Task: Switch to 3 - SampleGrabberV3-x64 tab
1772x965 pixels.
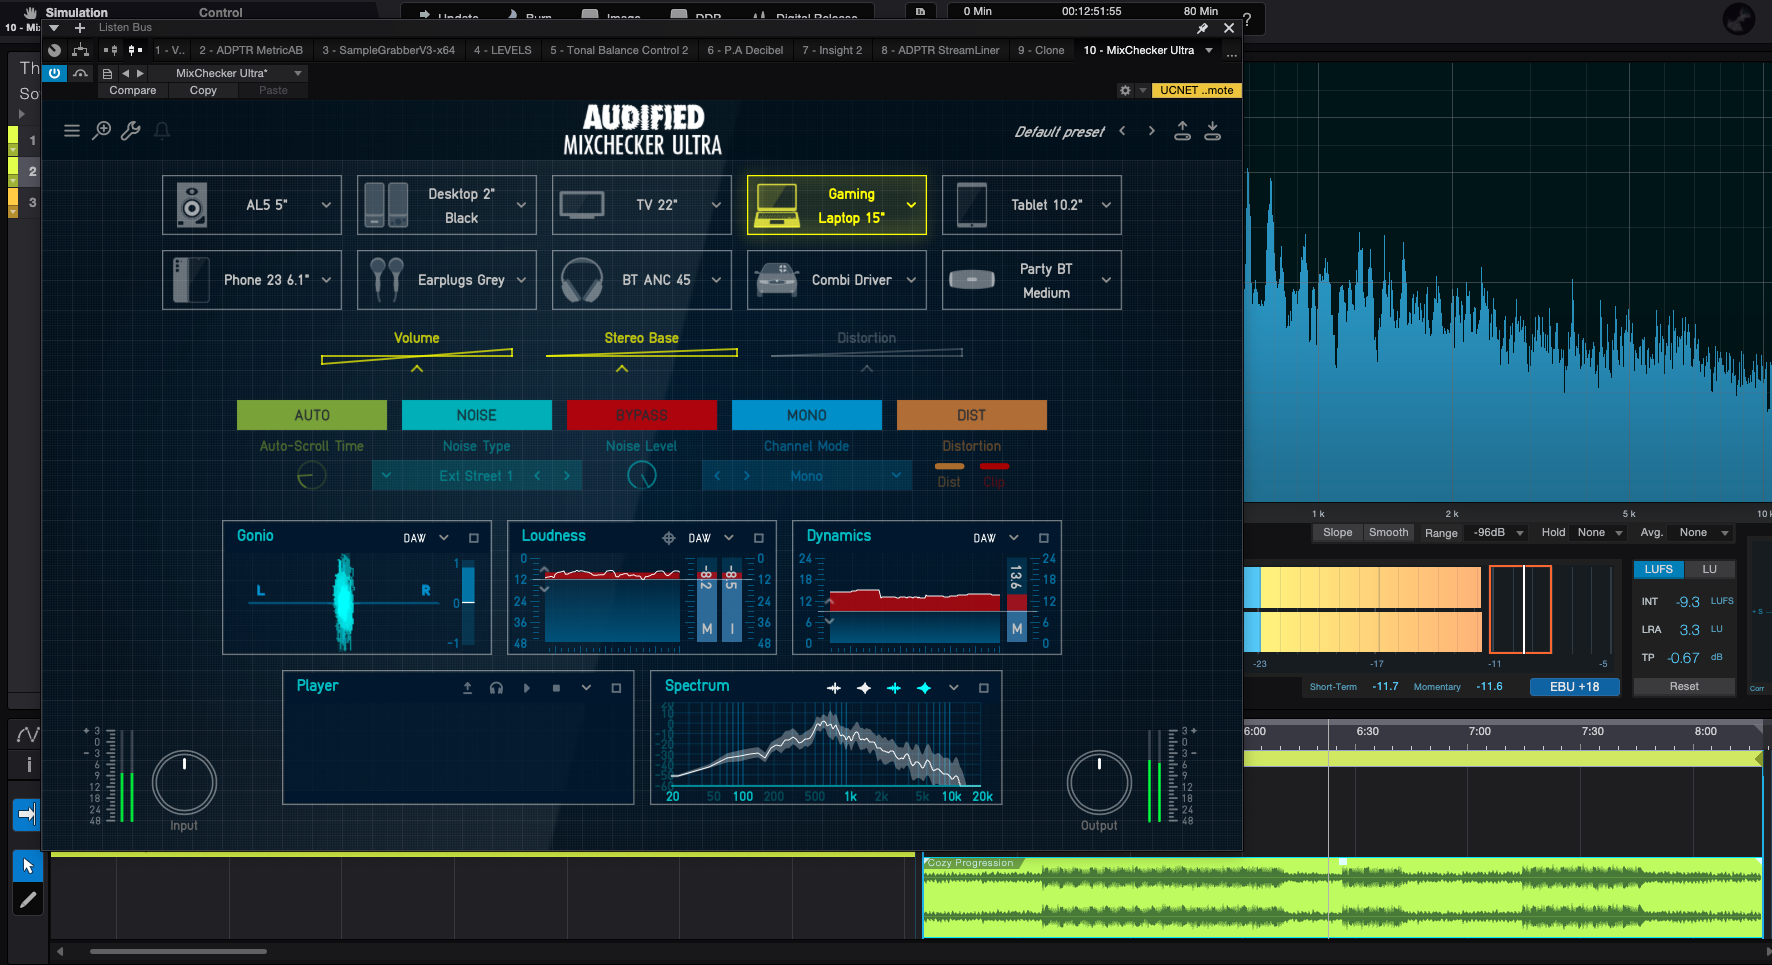Action: click(388, 50)
